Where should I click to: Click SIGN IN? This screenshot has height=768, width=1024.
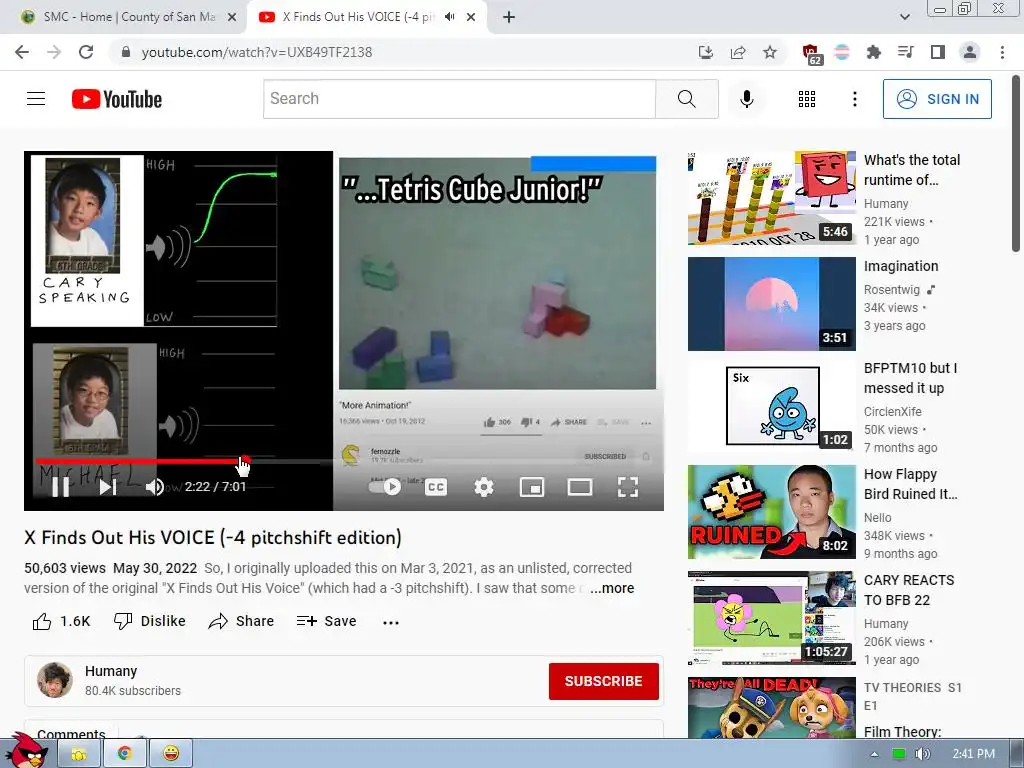pos(937,99)
